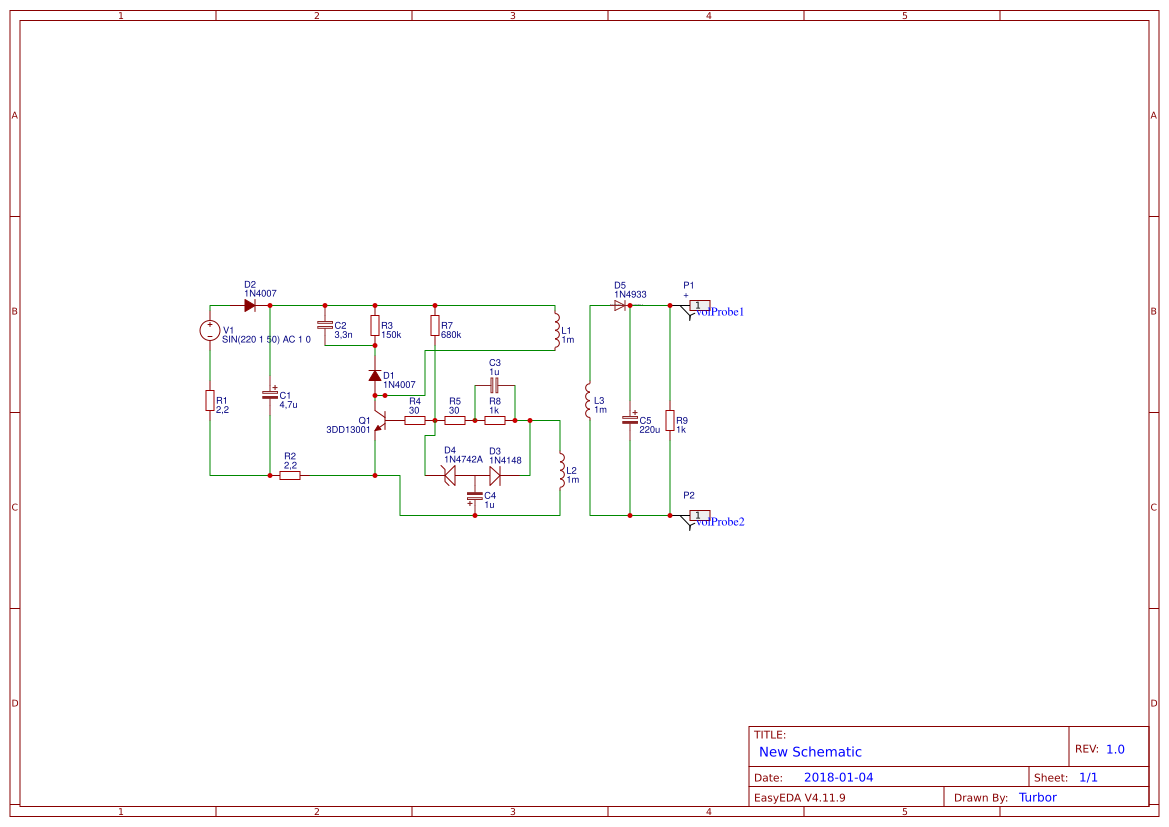Screen dimensions: 1169x827
Task: Select the D5 1N4933 diode symbol
Action: (x=622, y=303)
